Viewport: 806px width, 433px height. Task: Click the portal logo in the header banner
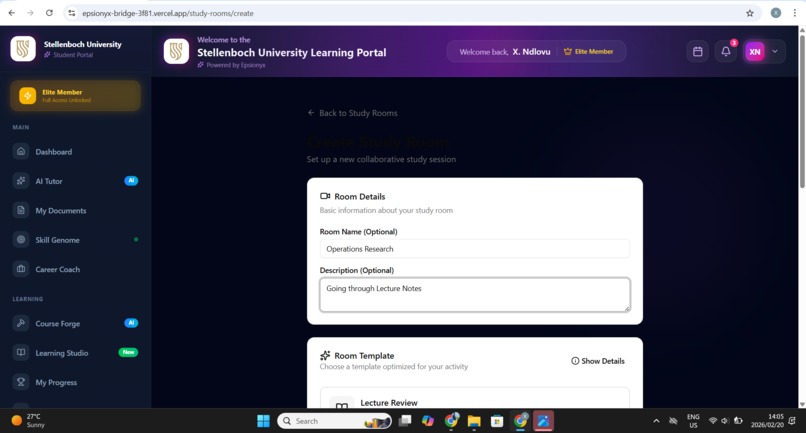pyautogui.click(x=176, y=51)
